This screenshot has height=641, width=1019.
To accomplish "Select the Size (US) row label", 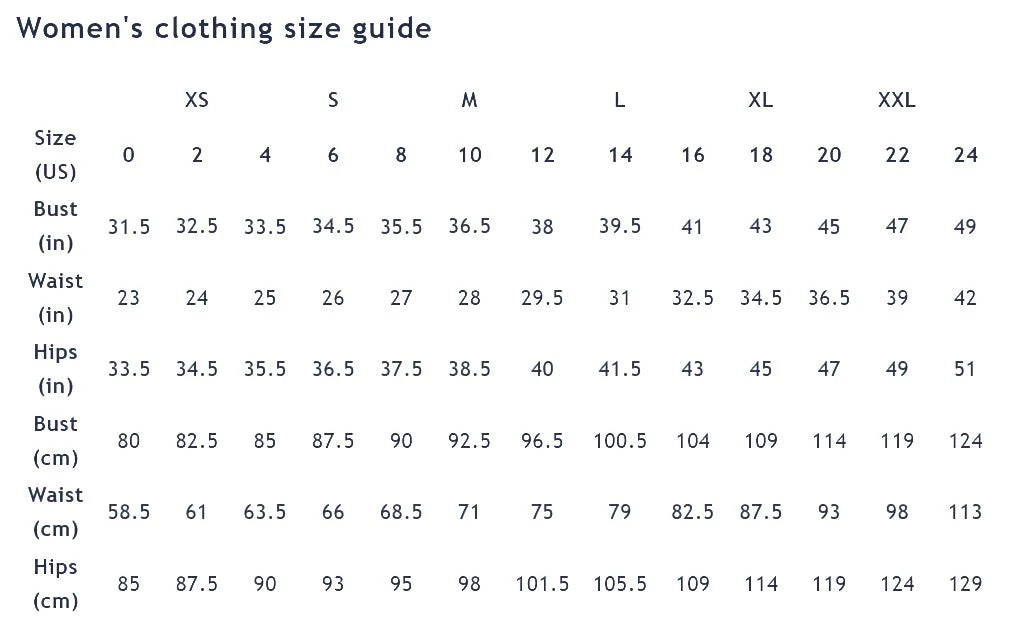I will pos(55,155).
